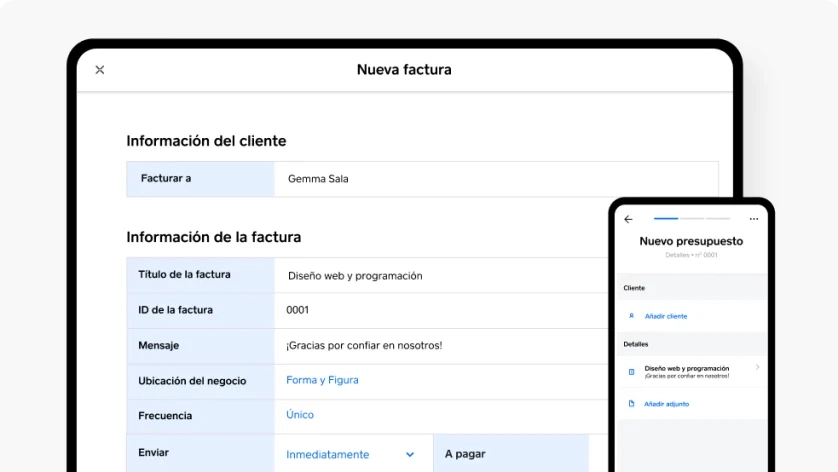Viewport: 838px width, 472px height.
Task: Click the Detalles nº 0001 subtitle on phone
Action: coord(691,255)
